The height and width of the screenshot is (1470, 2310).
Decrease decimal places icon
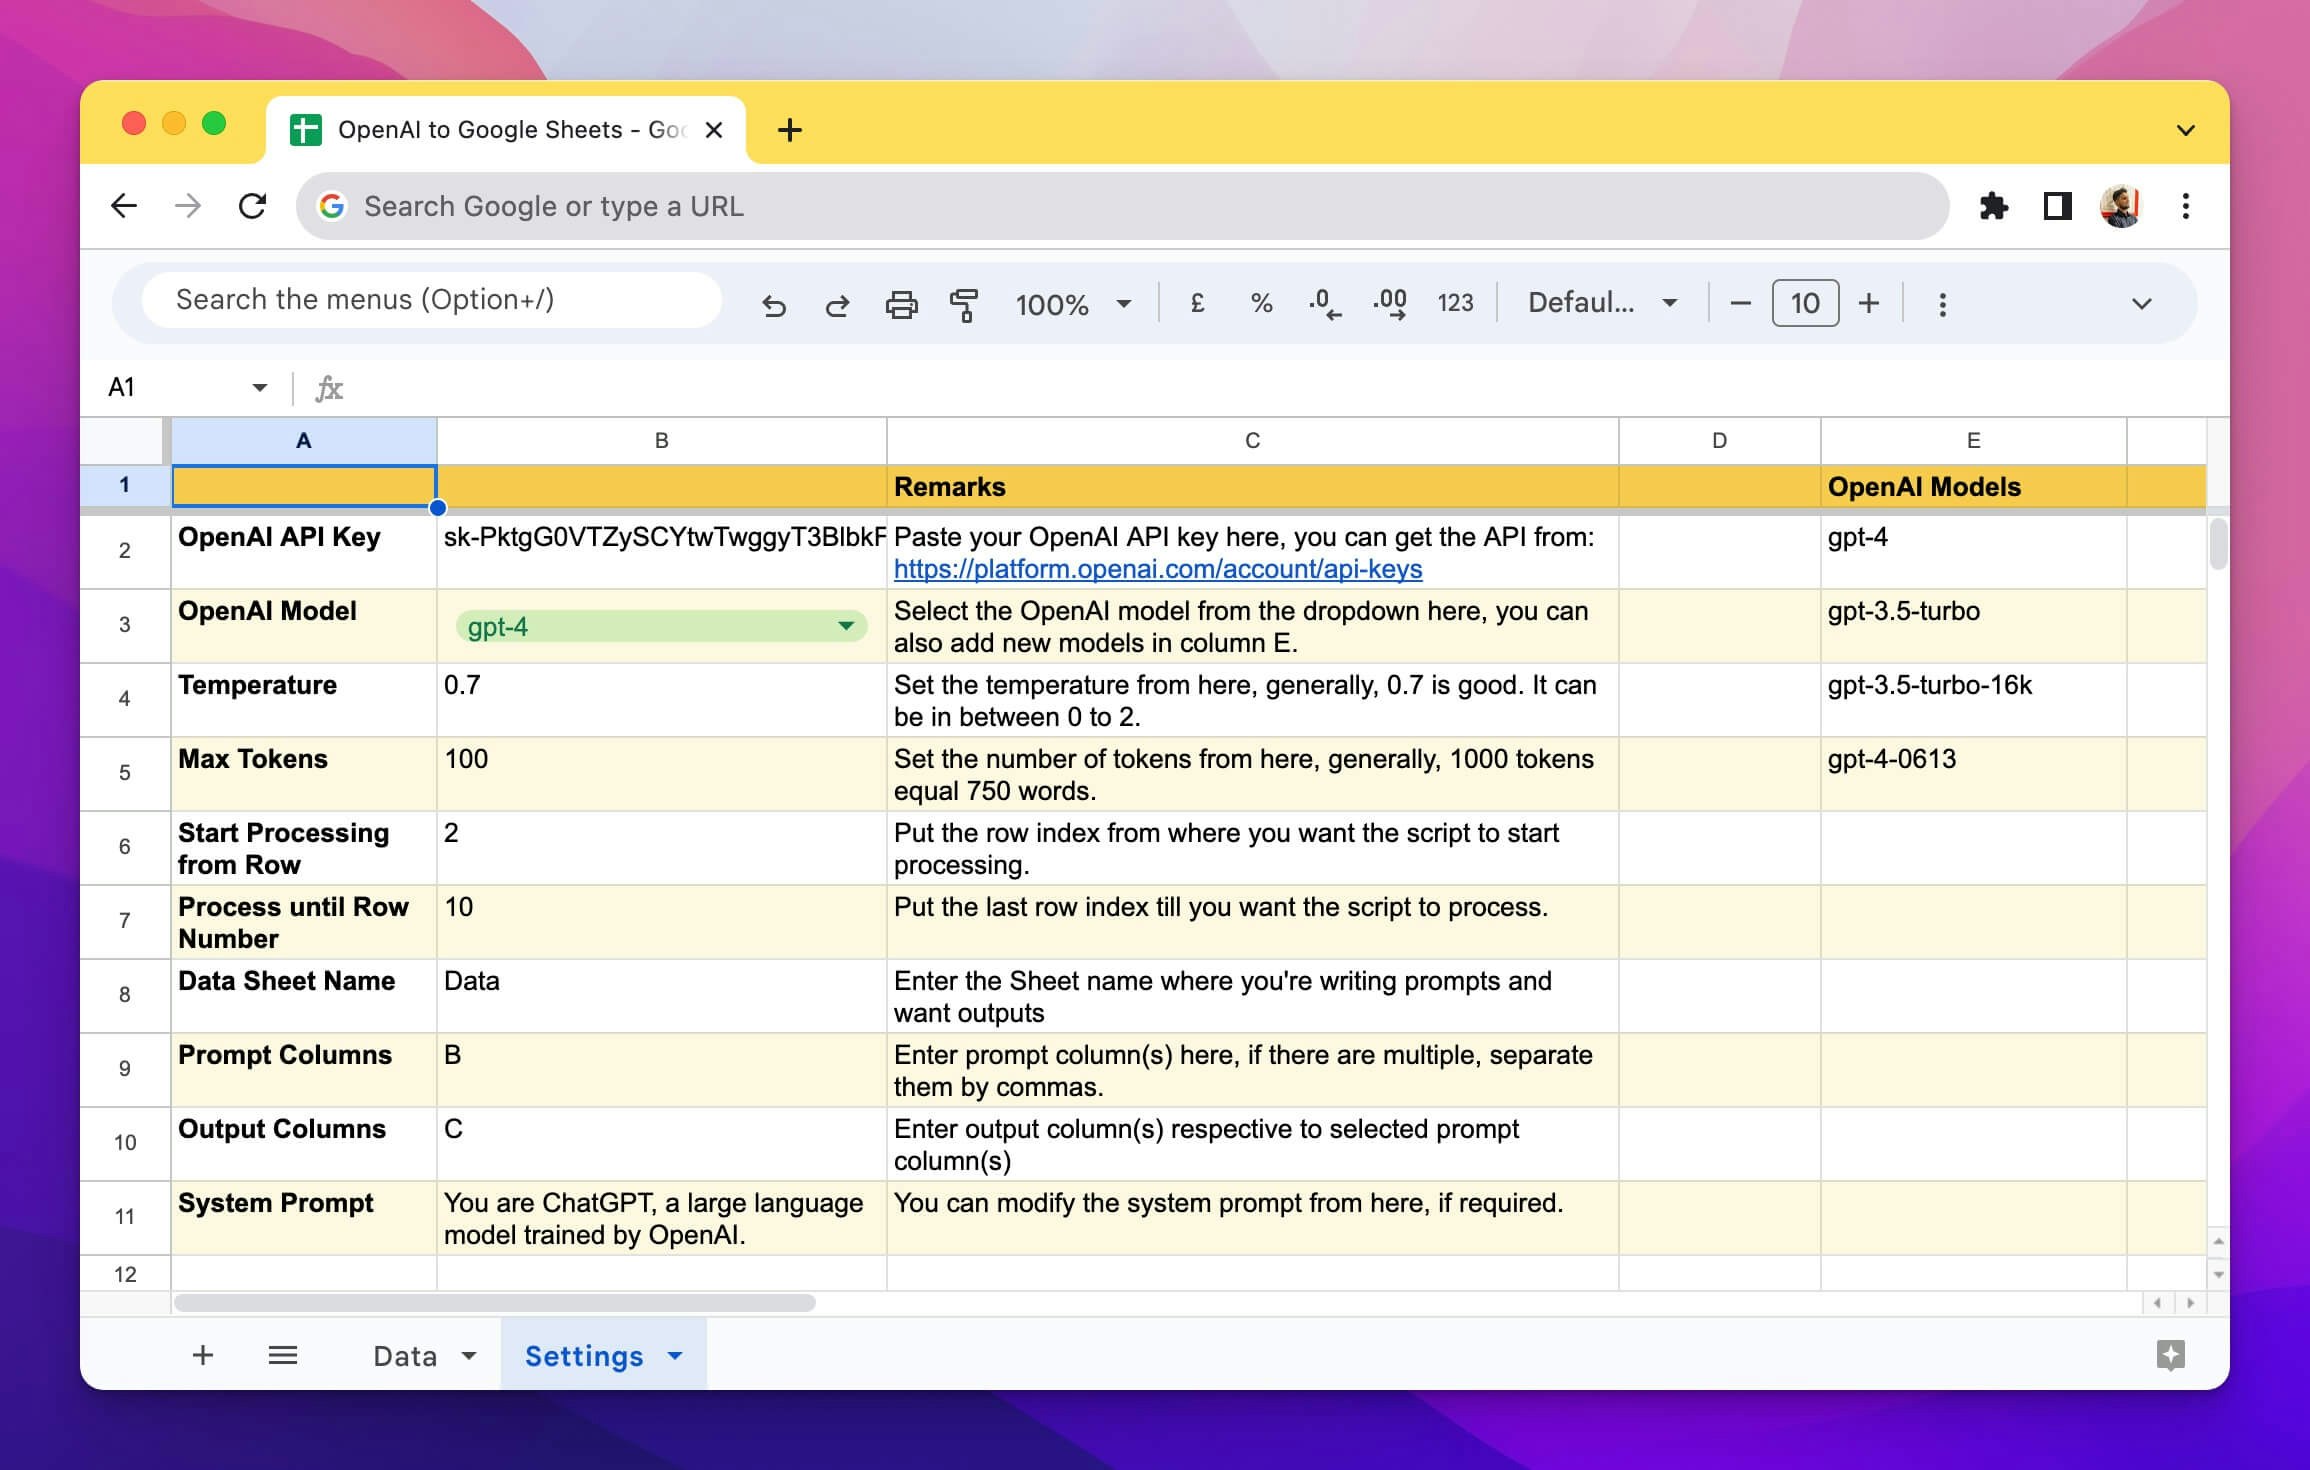pyautogui.click(x=1325, y=303)
